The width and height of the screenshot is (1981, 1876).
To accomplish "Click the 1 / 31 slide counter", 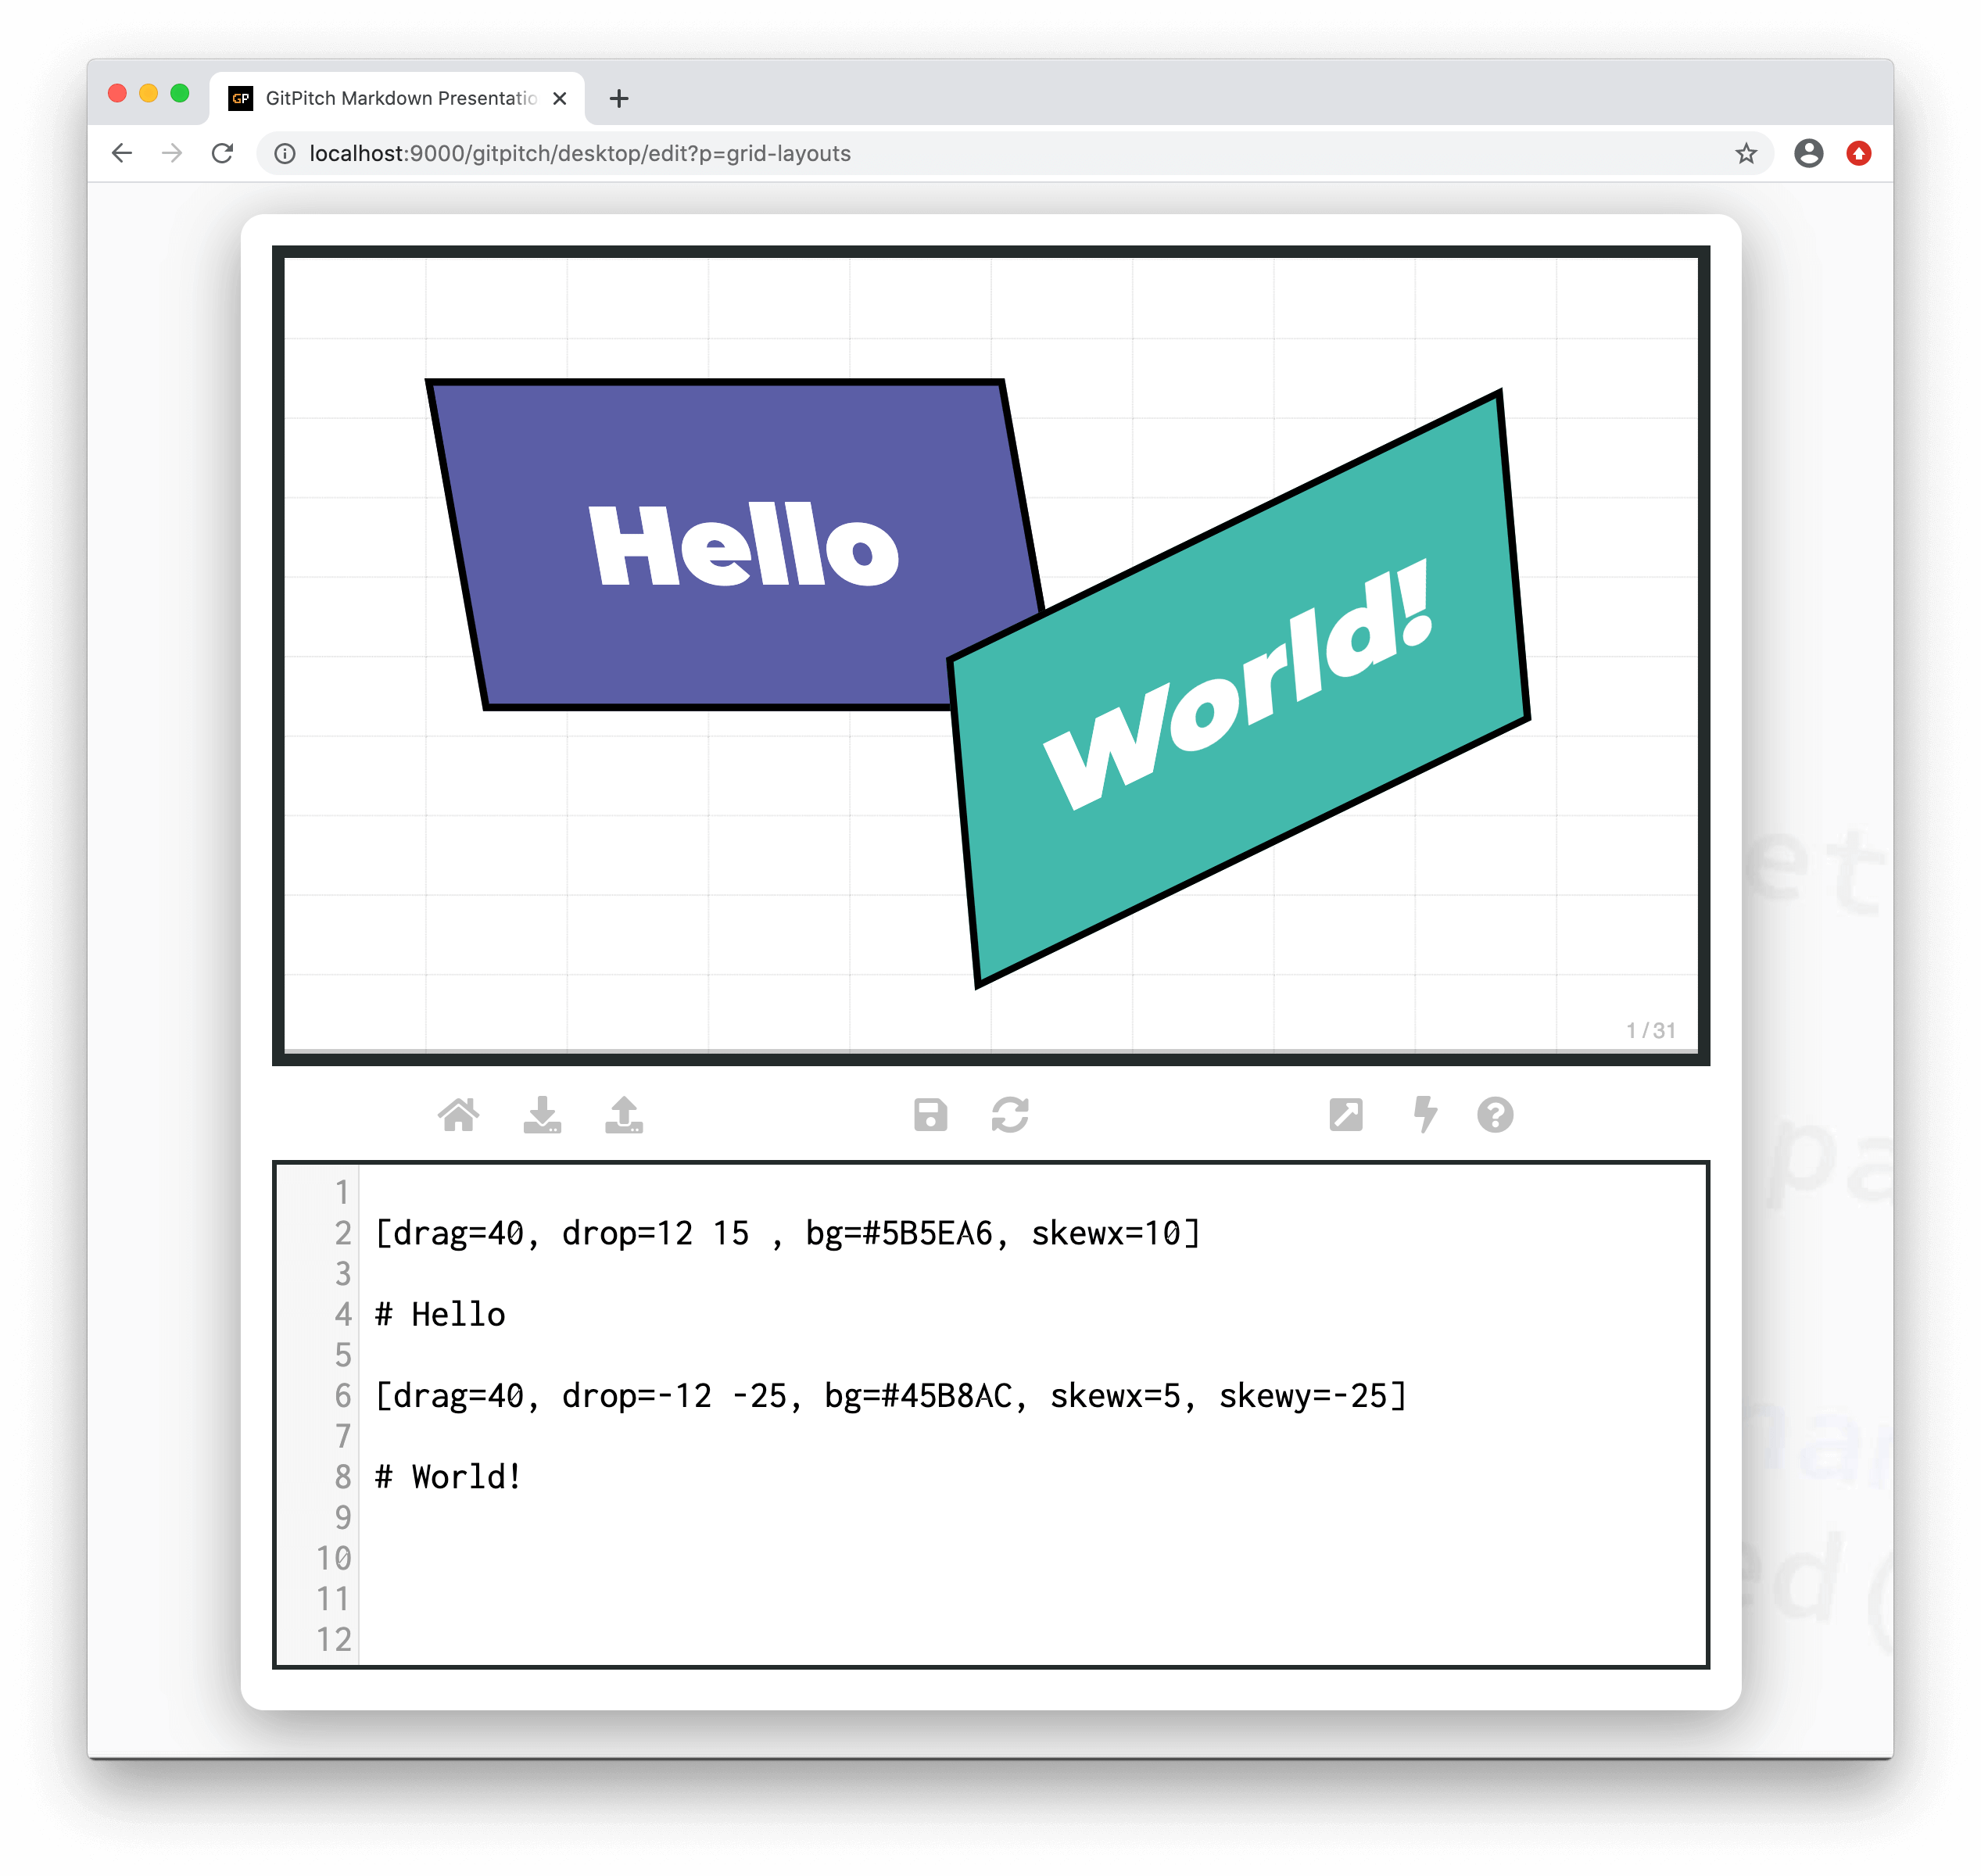I will [1650, 1030].
